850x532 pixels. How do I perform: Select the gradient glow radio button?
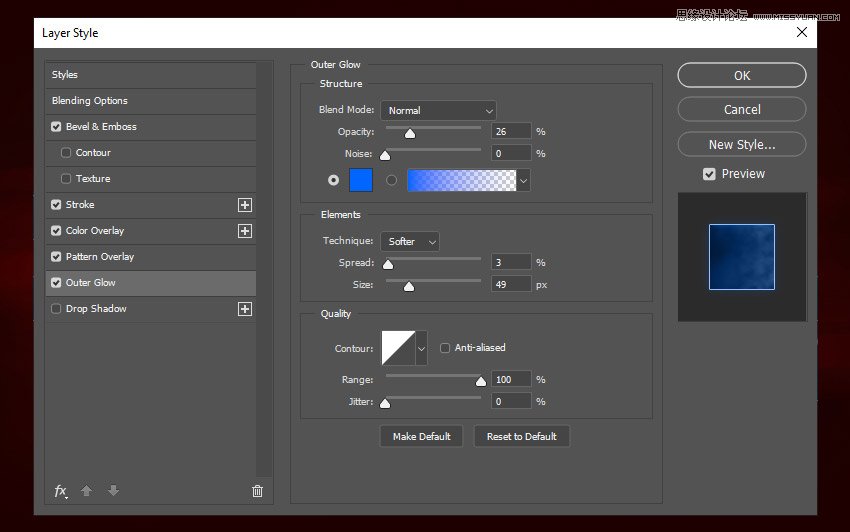pyautogui.click(x=392, y=180)
